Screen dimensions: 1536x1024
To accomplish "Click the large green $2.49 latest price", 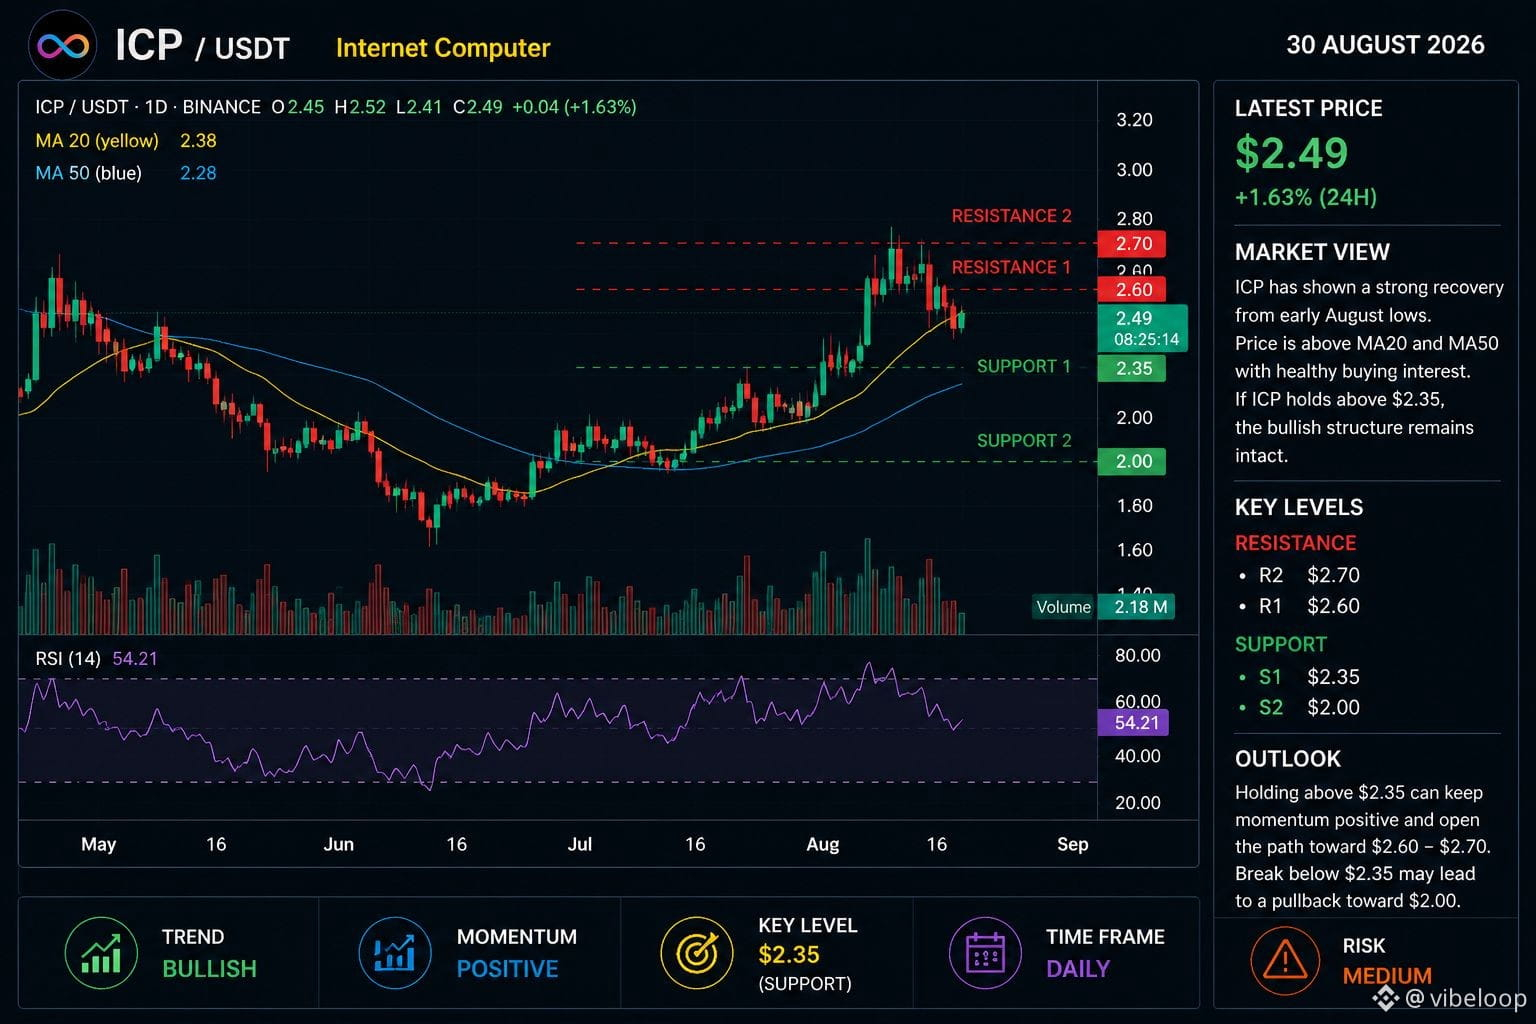I will [1292, 154].
